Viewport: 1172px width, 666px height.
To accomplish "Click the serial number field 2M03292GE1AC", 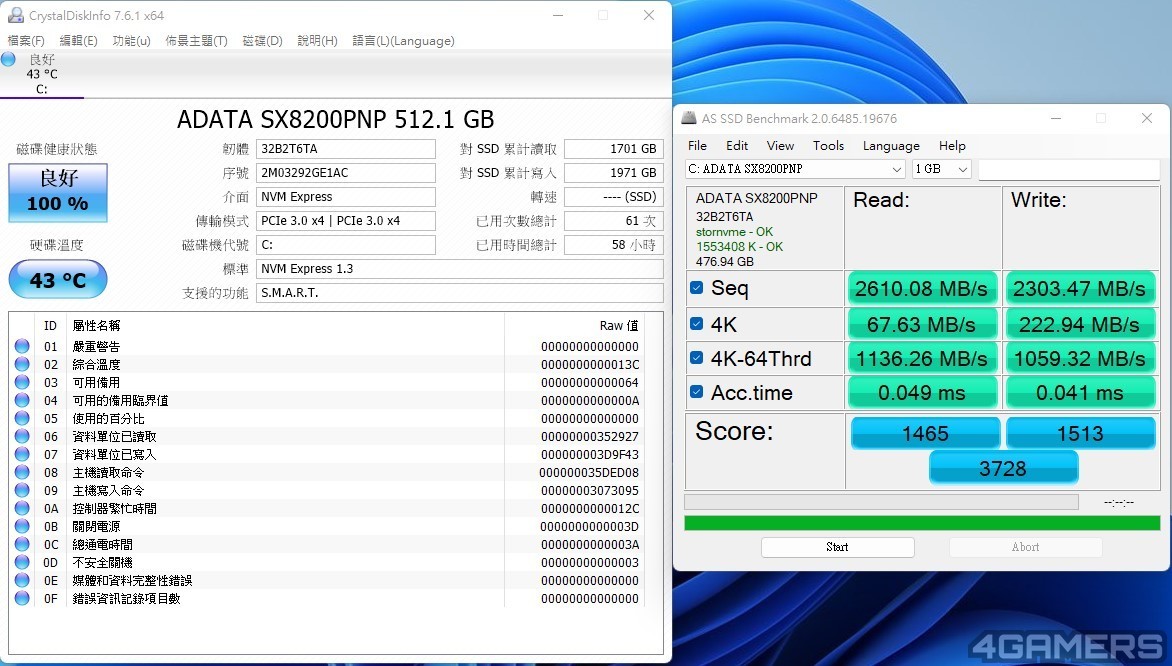I will point(346,173).
